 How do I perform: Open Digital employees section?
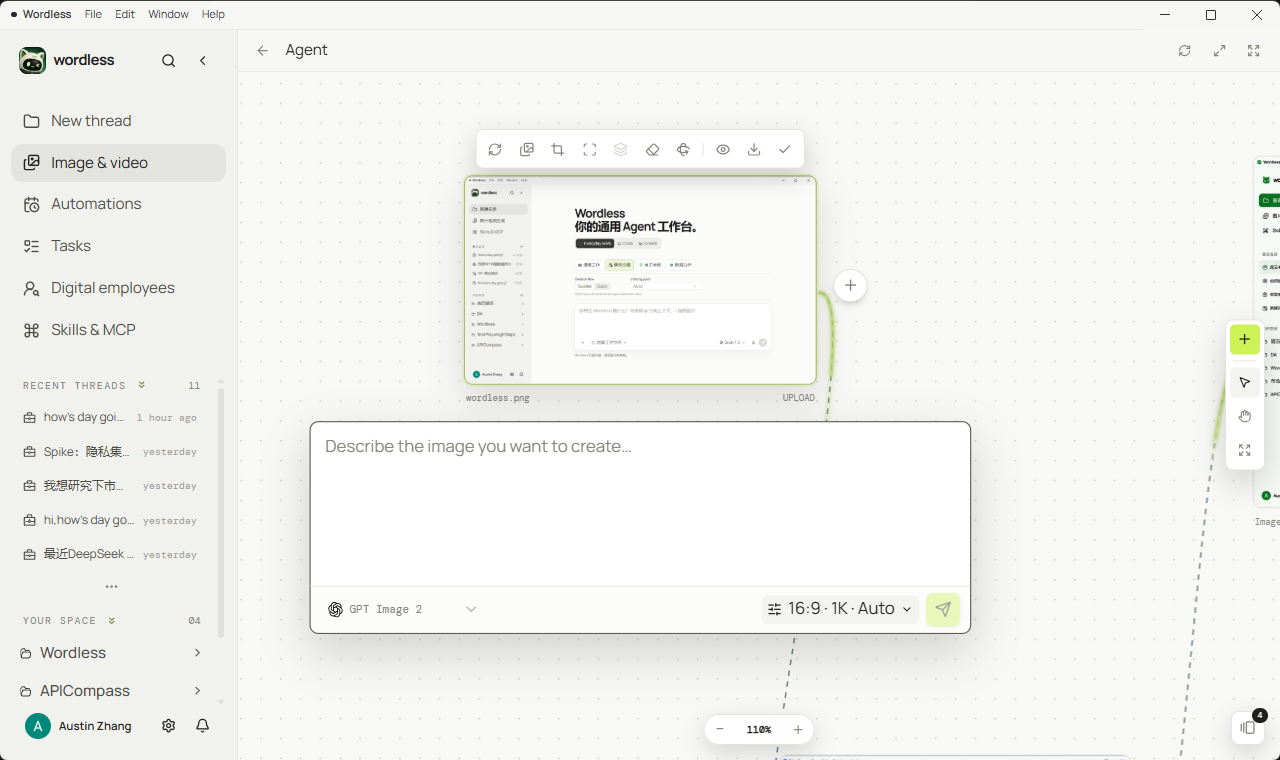118,288
